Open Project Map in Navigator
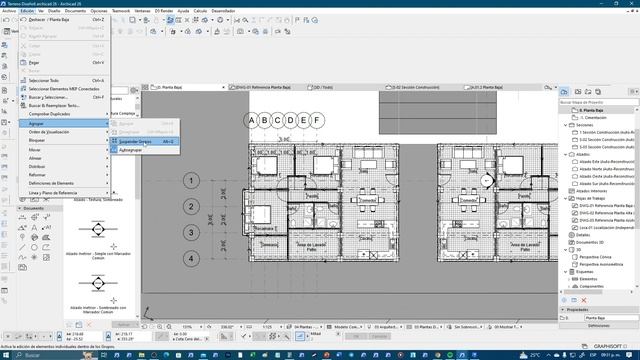640x360 pixels. (564, 92)
